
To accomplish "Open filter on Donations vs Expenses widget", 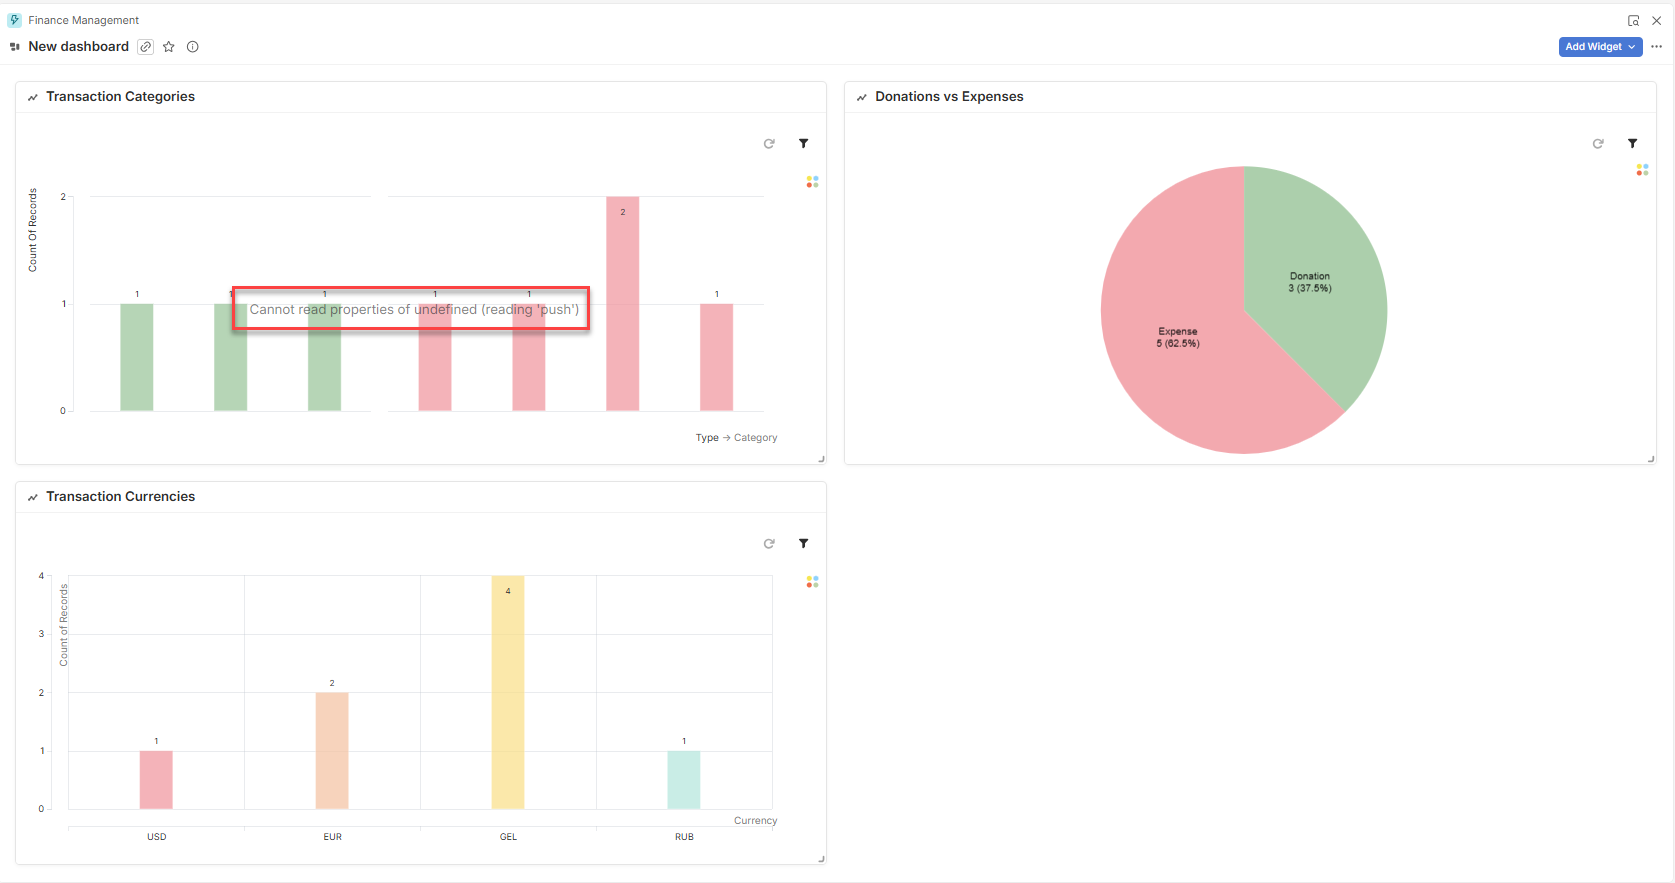I will click(x=1632, y=144).
